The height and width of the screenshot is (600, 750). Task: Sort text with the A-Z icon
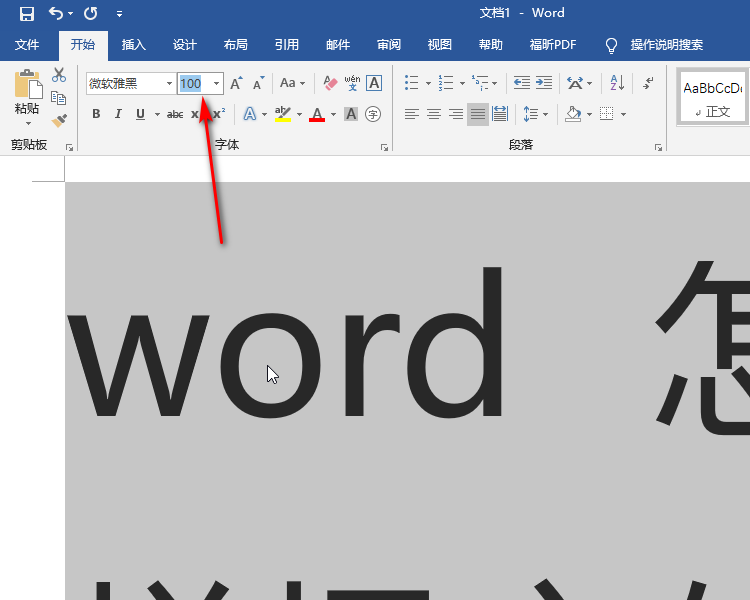click(x=617, y=83)
